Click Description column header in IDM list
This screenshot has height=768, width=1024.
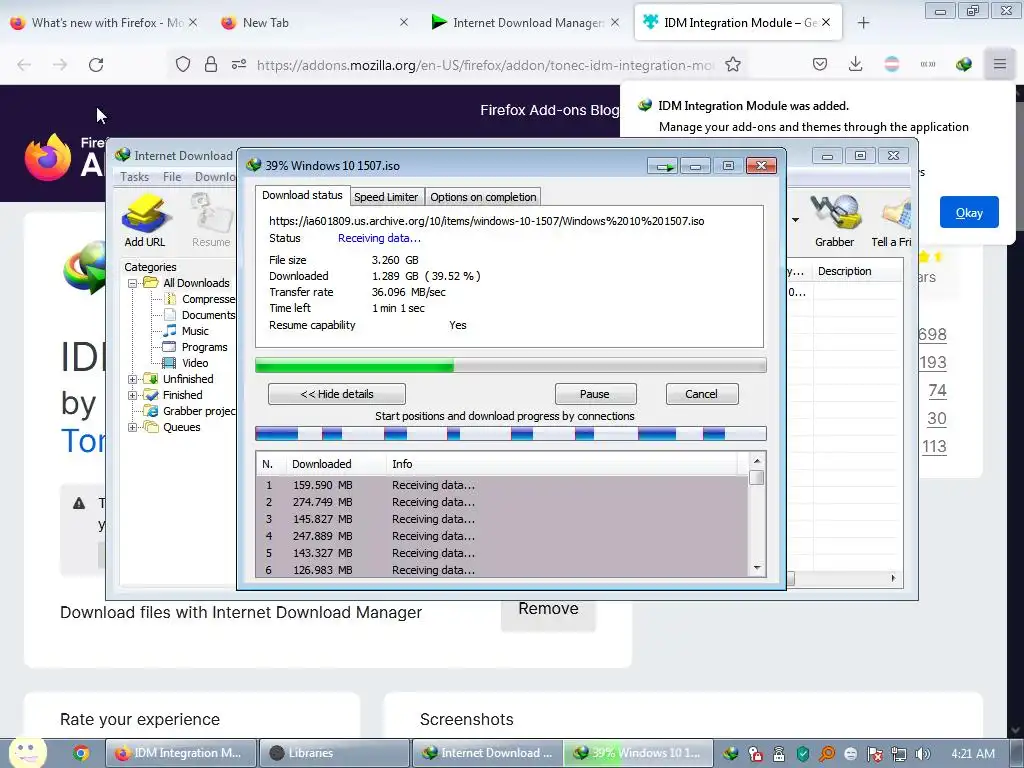(x=857, y=271)
